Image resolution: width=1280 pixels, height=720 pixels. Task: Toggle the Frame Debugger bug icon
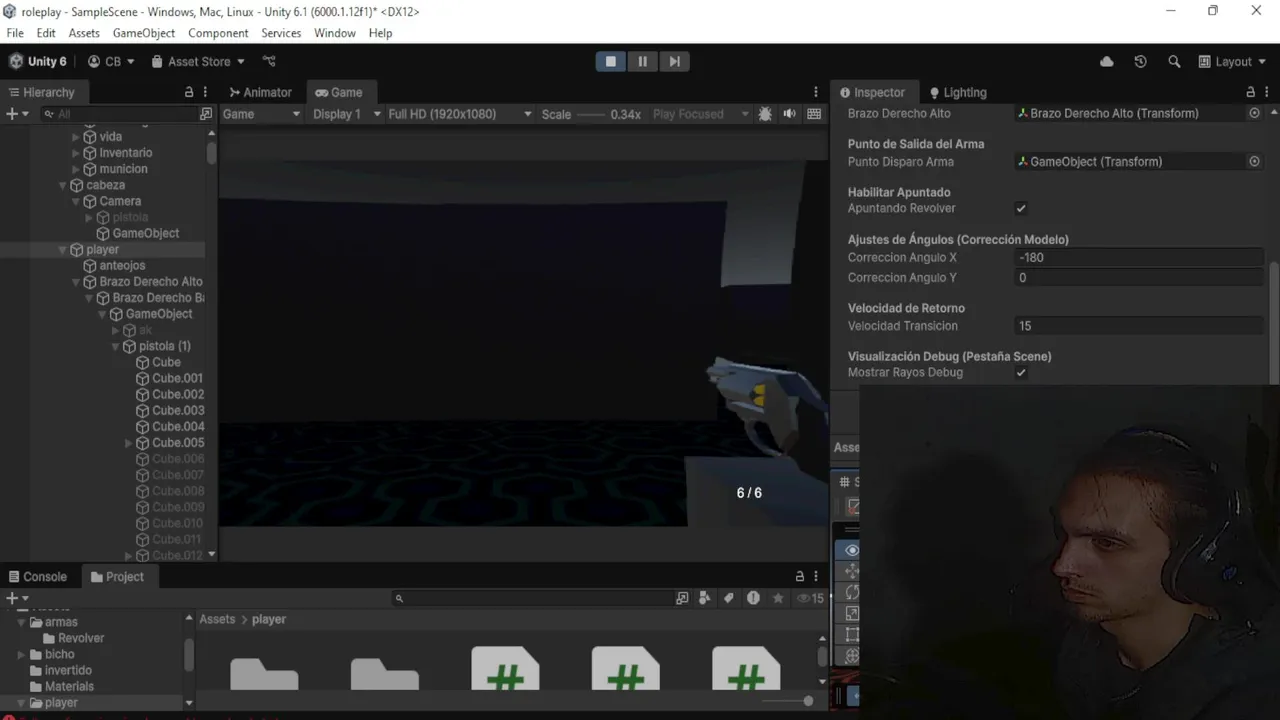(x=765, y=114)
